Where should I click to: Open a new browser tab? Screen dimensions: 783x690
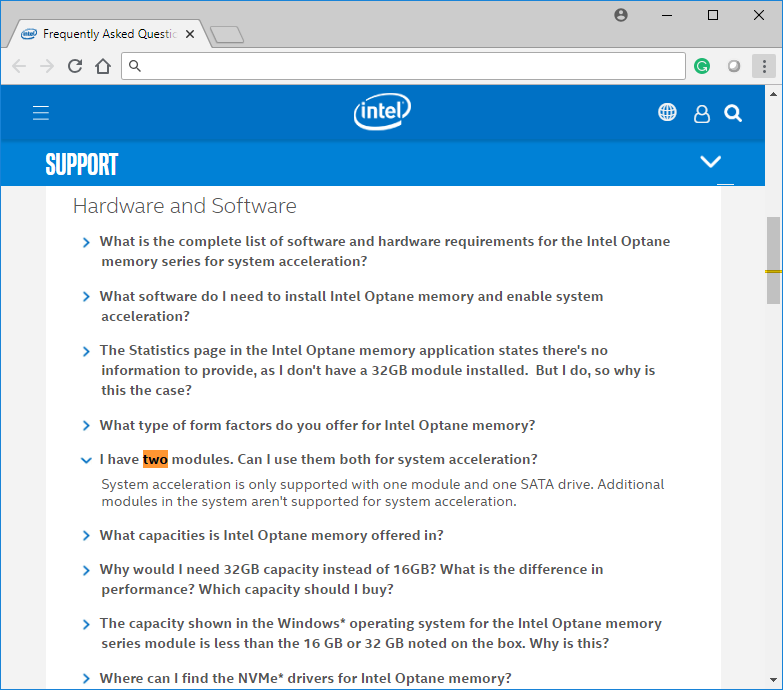pyautogui.click(x=227, y=34)
